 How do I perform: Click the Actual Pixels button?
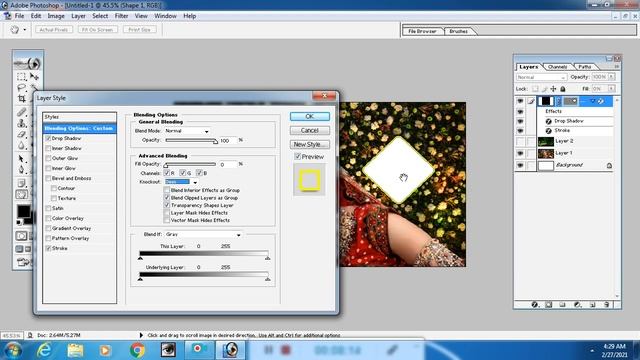(x=54, y=29)
